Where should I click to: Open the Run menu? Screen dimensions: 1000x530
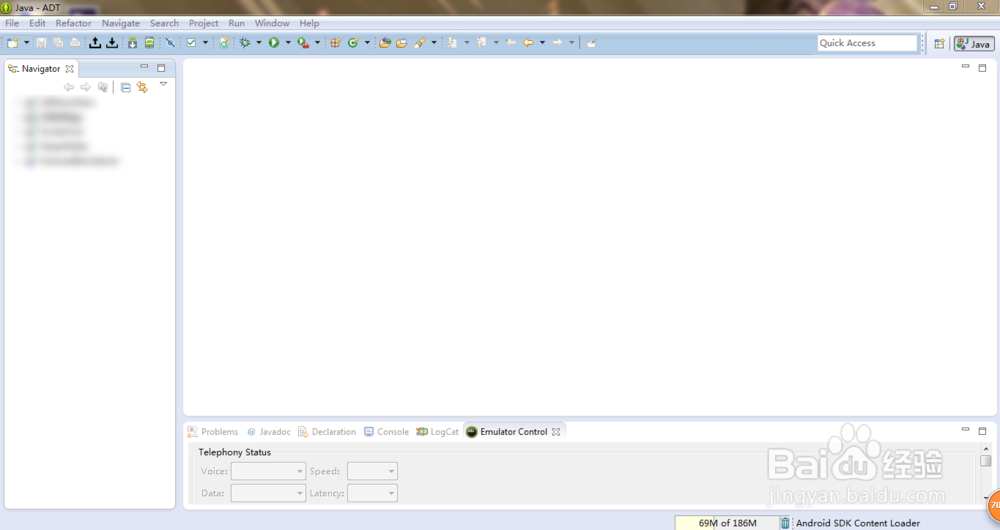pyautogui.click(x=237, y=23)
